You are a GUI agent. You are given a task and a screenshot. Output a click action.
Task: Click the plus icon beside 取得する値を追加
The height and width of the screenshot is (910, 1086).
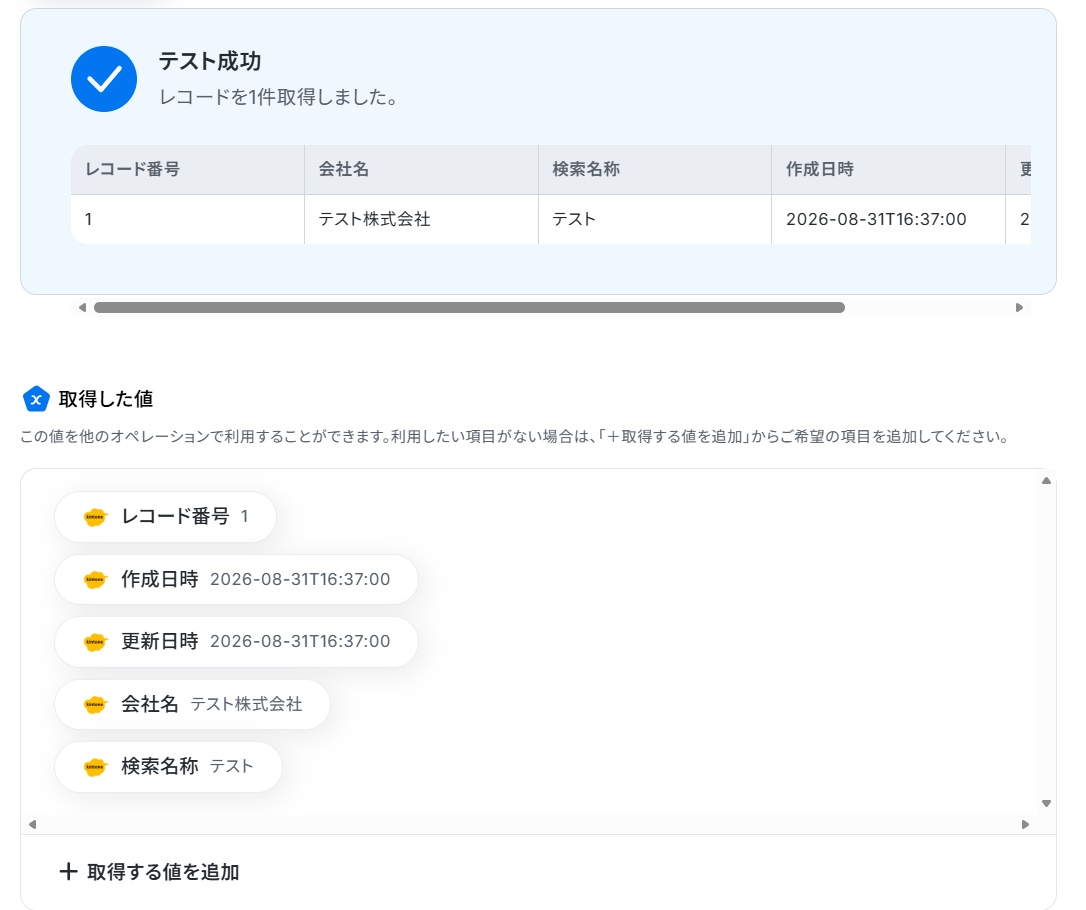click(x=68, y=871)
